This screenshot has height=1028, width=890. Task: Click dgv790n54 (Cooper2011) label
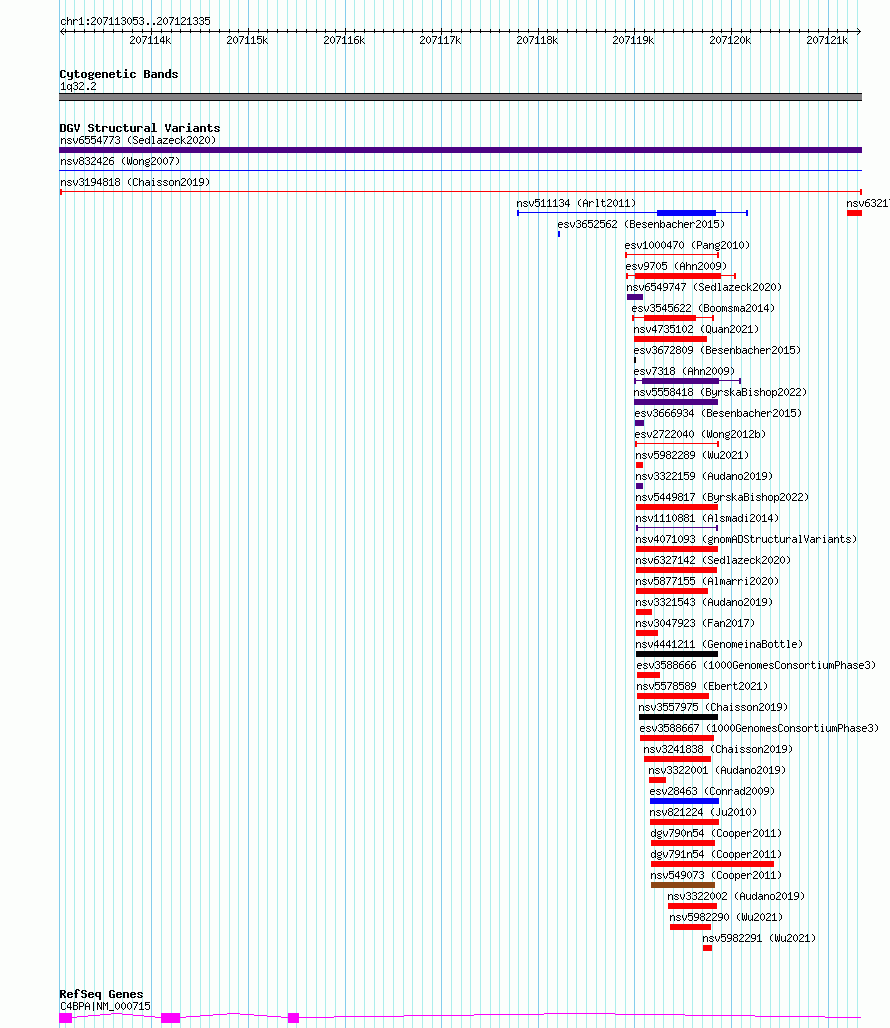tap(716, 833)
